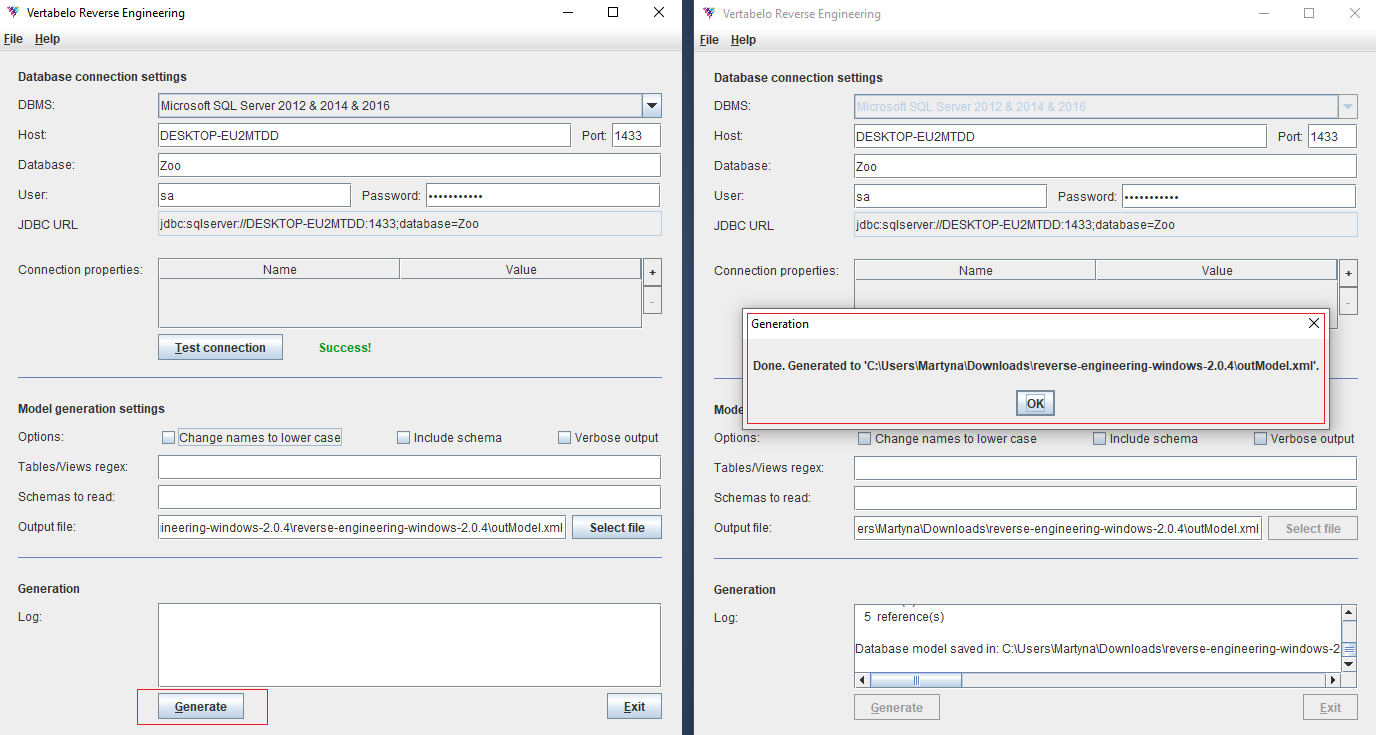Click the Tables/Views regex field in left window
The width and height of the screenshot is (1376, 735).
click(409, 467)
